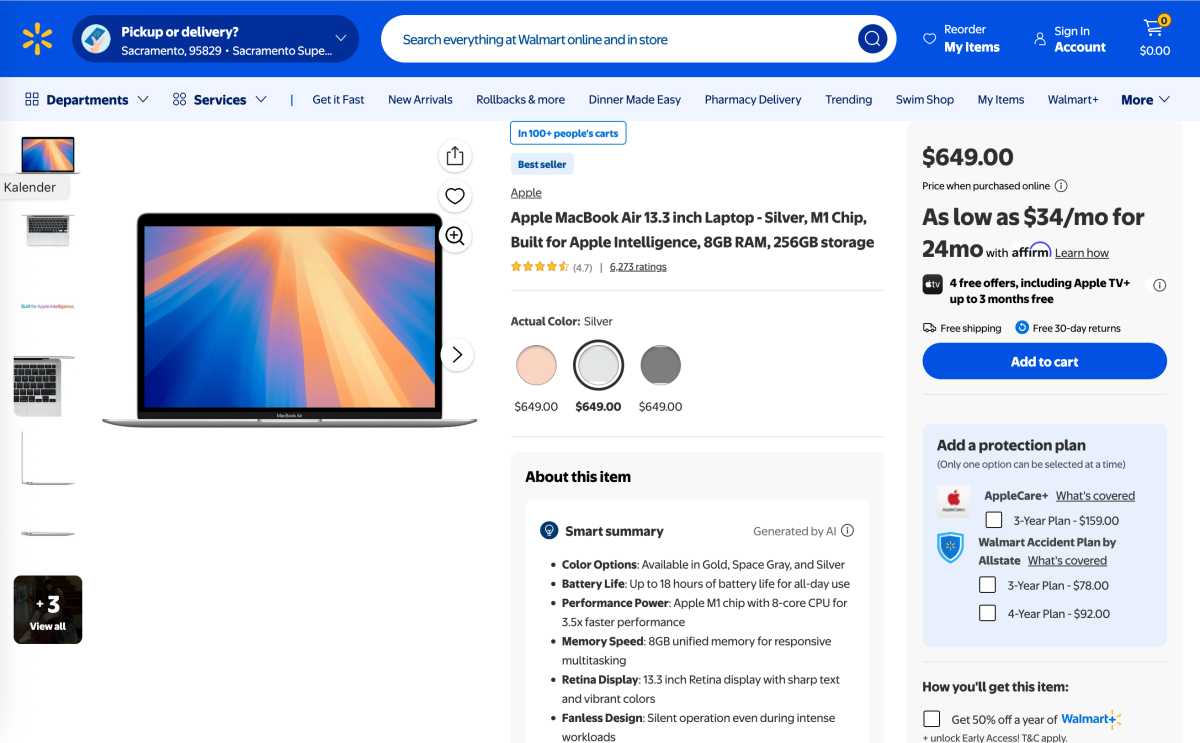This screenshot has height=743, width=1200.
Task: Click Affirm Learn how link
Action: (x=1082, y=253)
